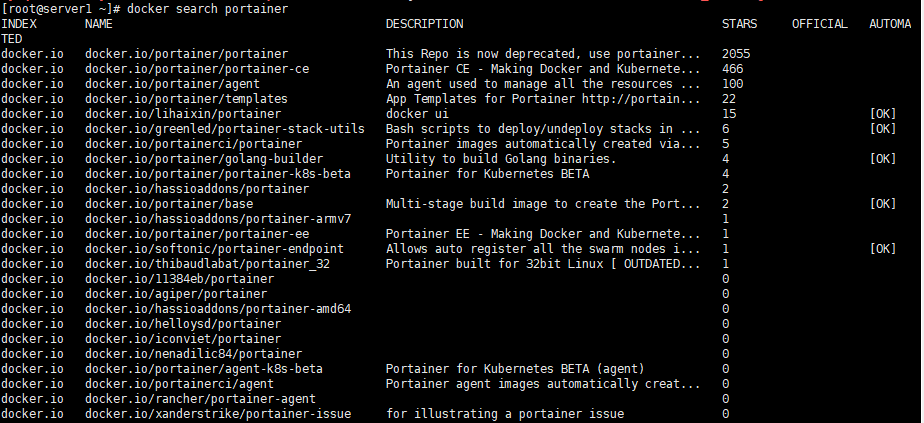Click the 100 stars value
924x423 pixels.
pos(732,84)
